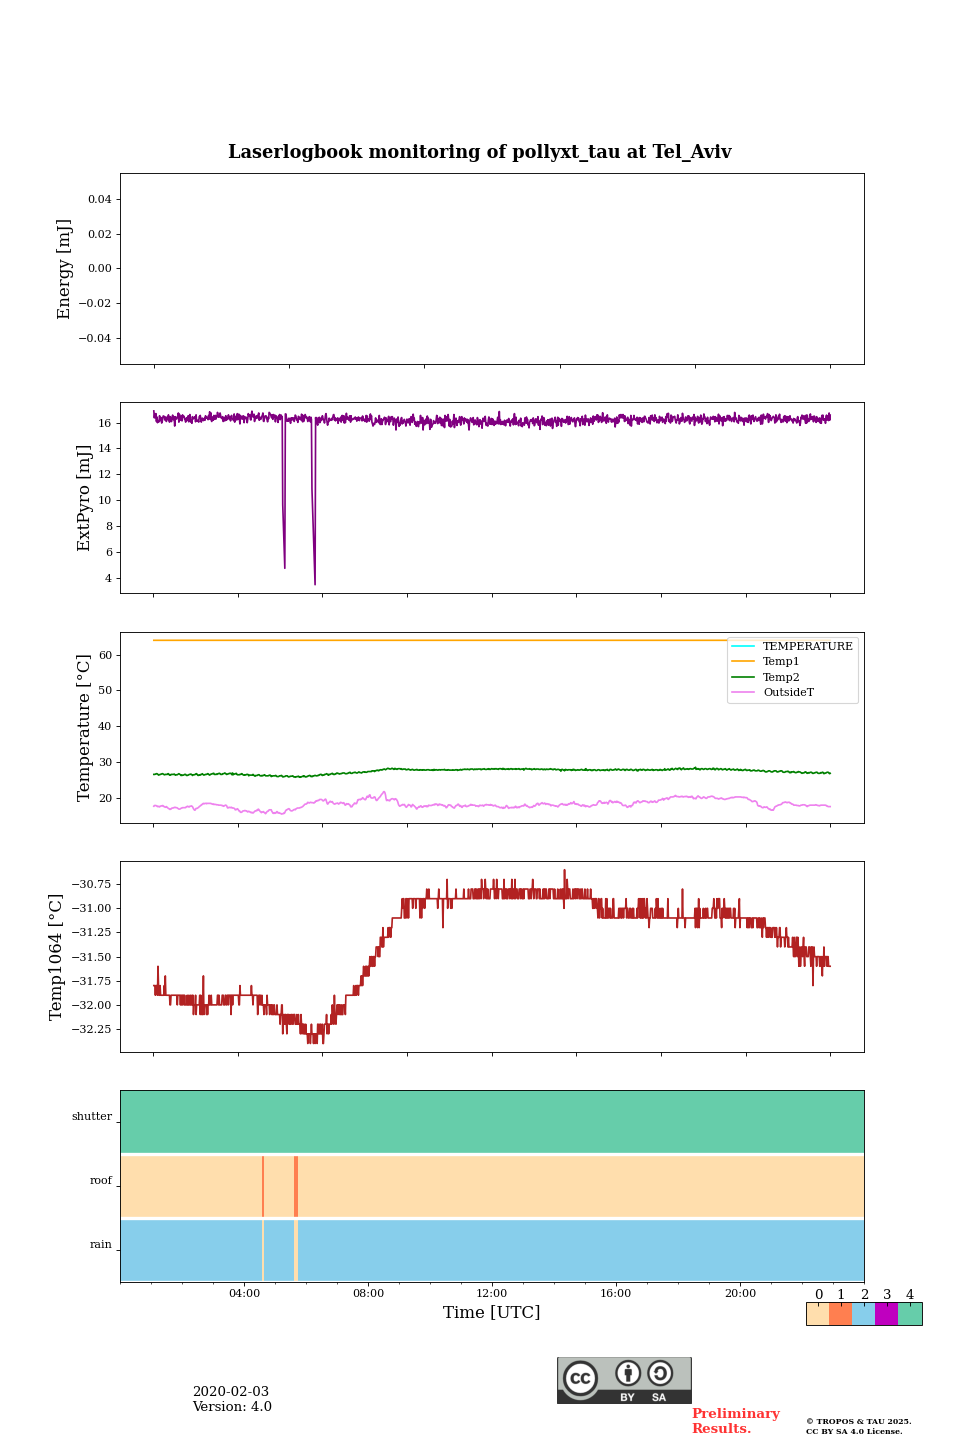
Task: Click the Temperature [°C] axis label
Action: coord(84,728)
